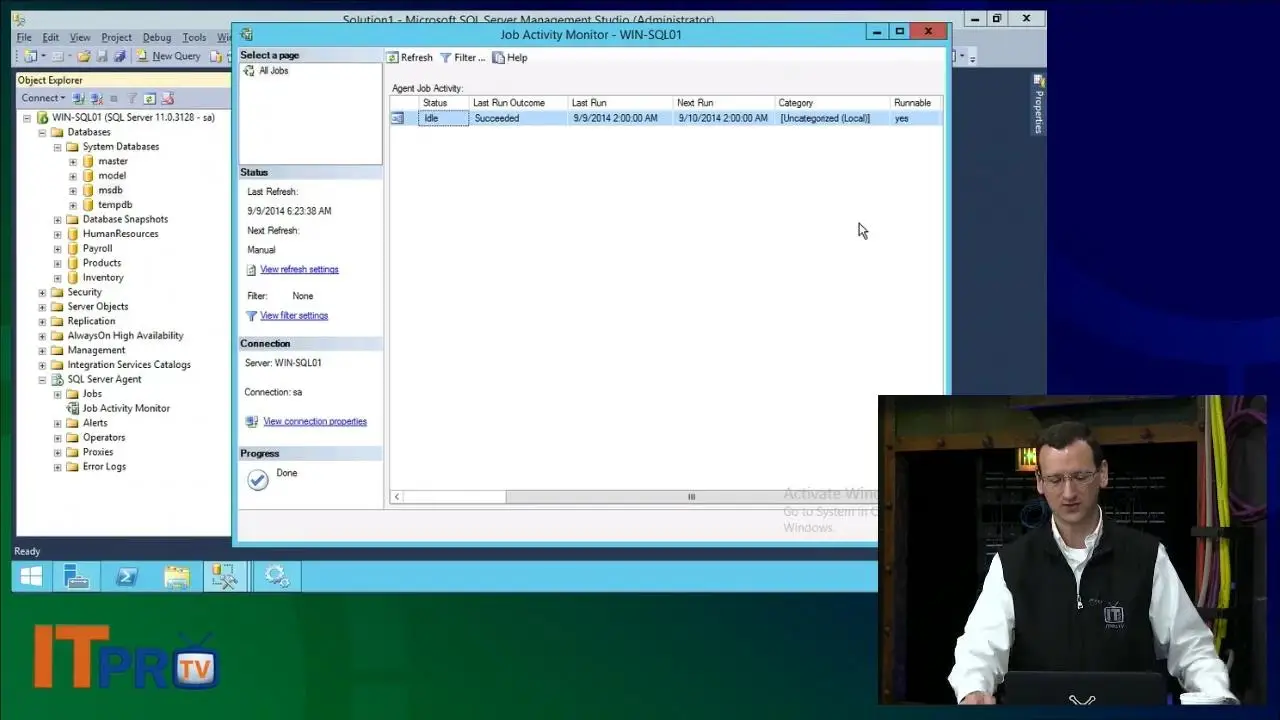1280x720 pixels.
Task: Collapse the System Databases folder
Action: coord(57,147)
